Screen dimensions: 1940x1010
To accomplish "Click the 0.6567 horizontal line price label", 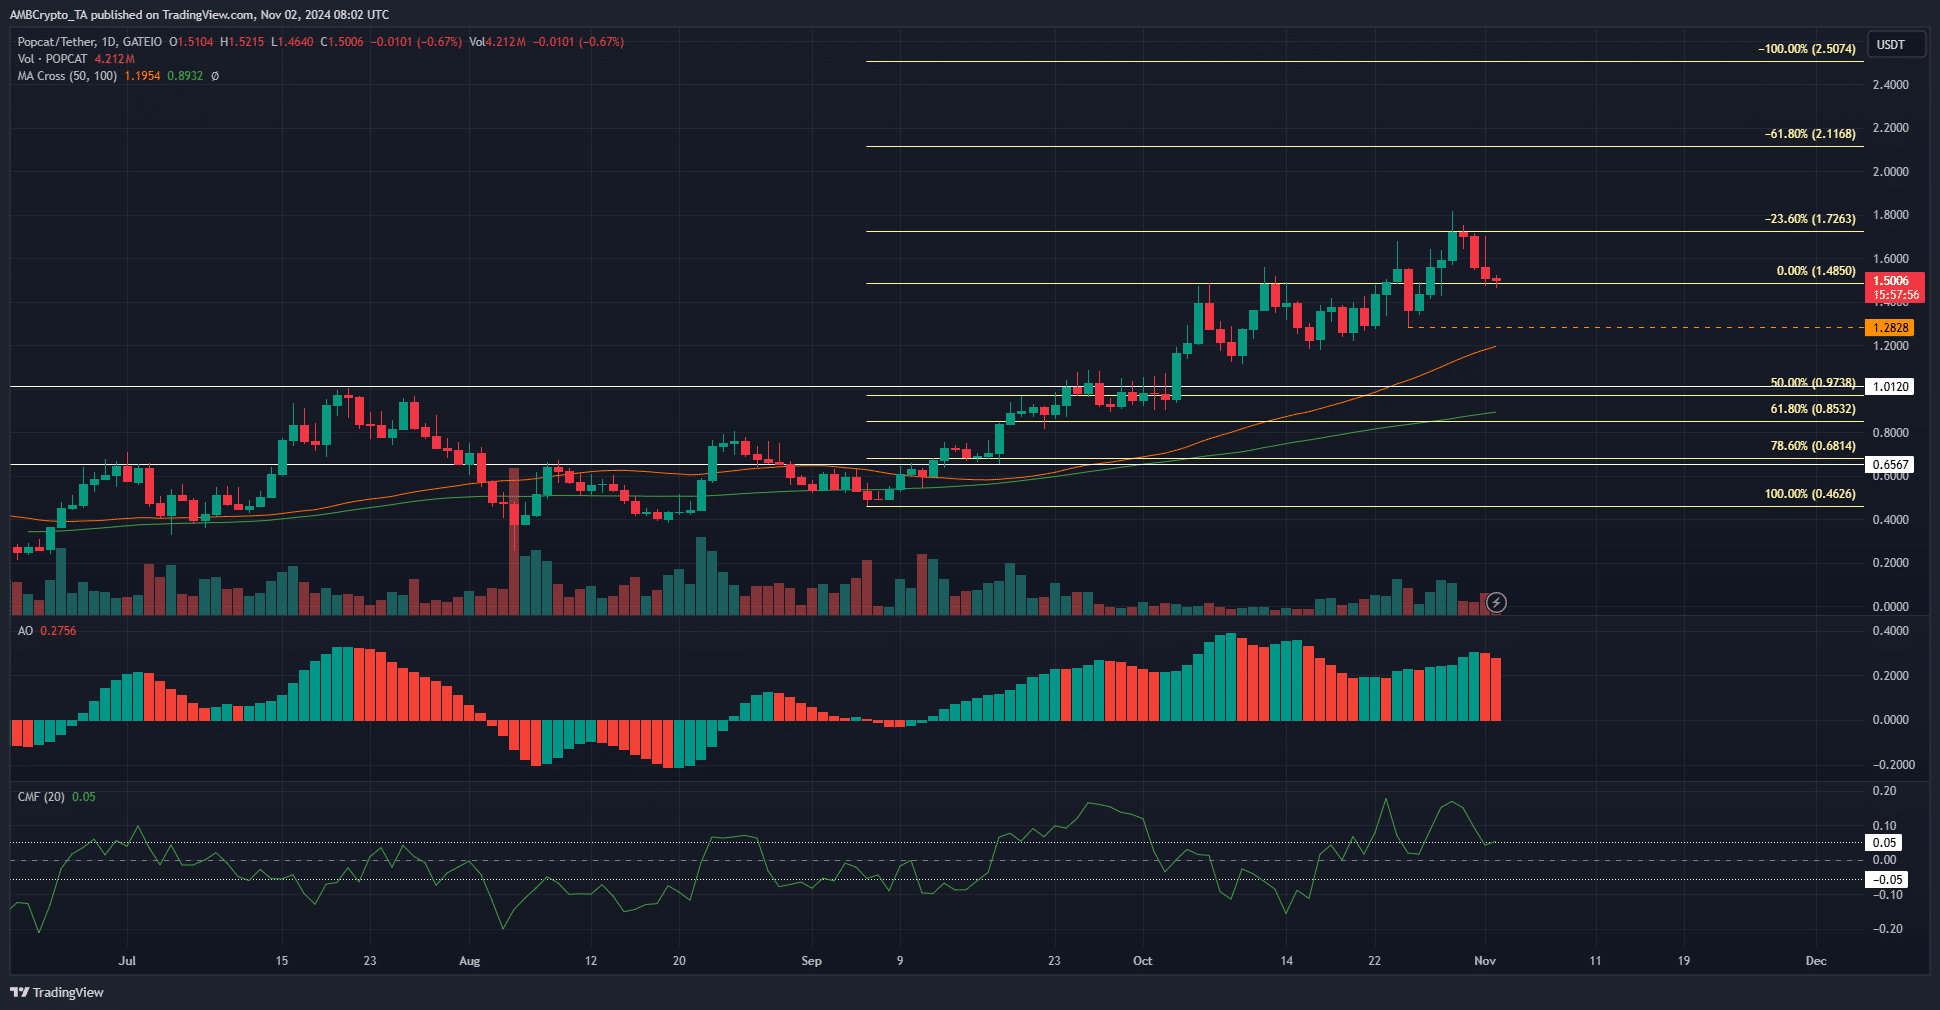I will coord(1890,464).
